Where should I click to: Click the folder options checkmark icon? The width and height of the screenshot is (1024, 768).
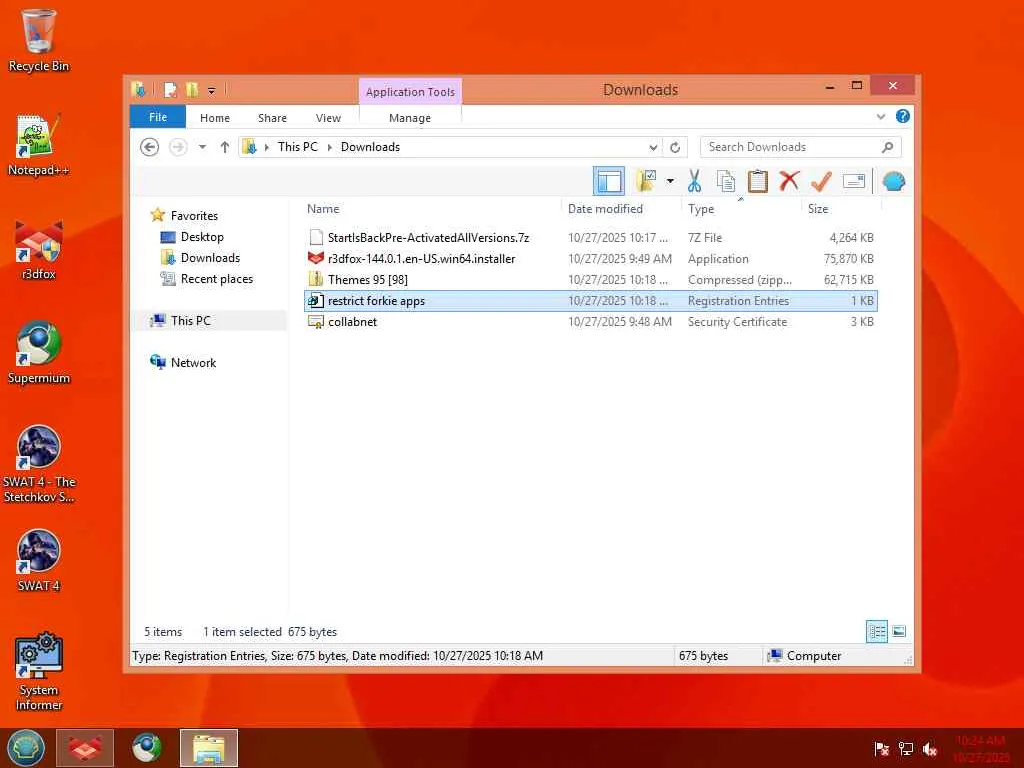647,181
